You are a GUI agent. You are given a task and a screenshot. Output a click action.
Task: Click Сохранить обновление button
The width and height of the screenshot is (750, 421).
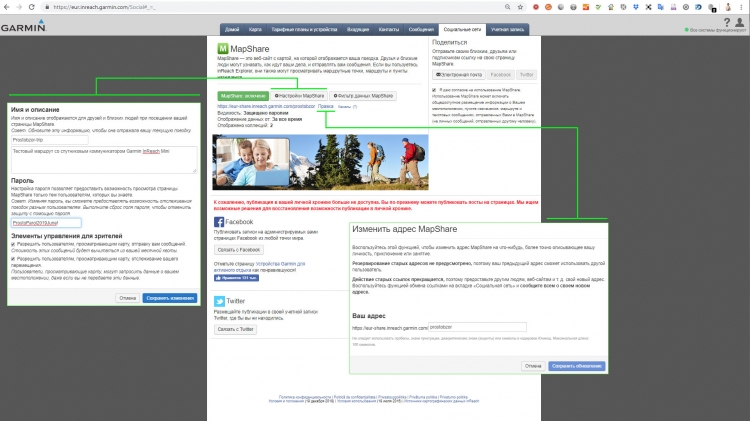pyautogui.click(x=577, y=366)
